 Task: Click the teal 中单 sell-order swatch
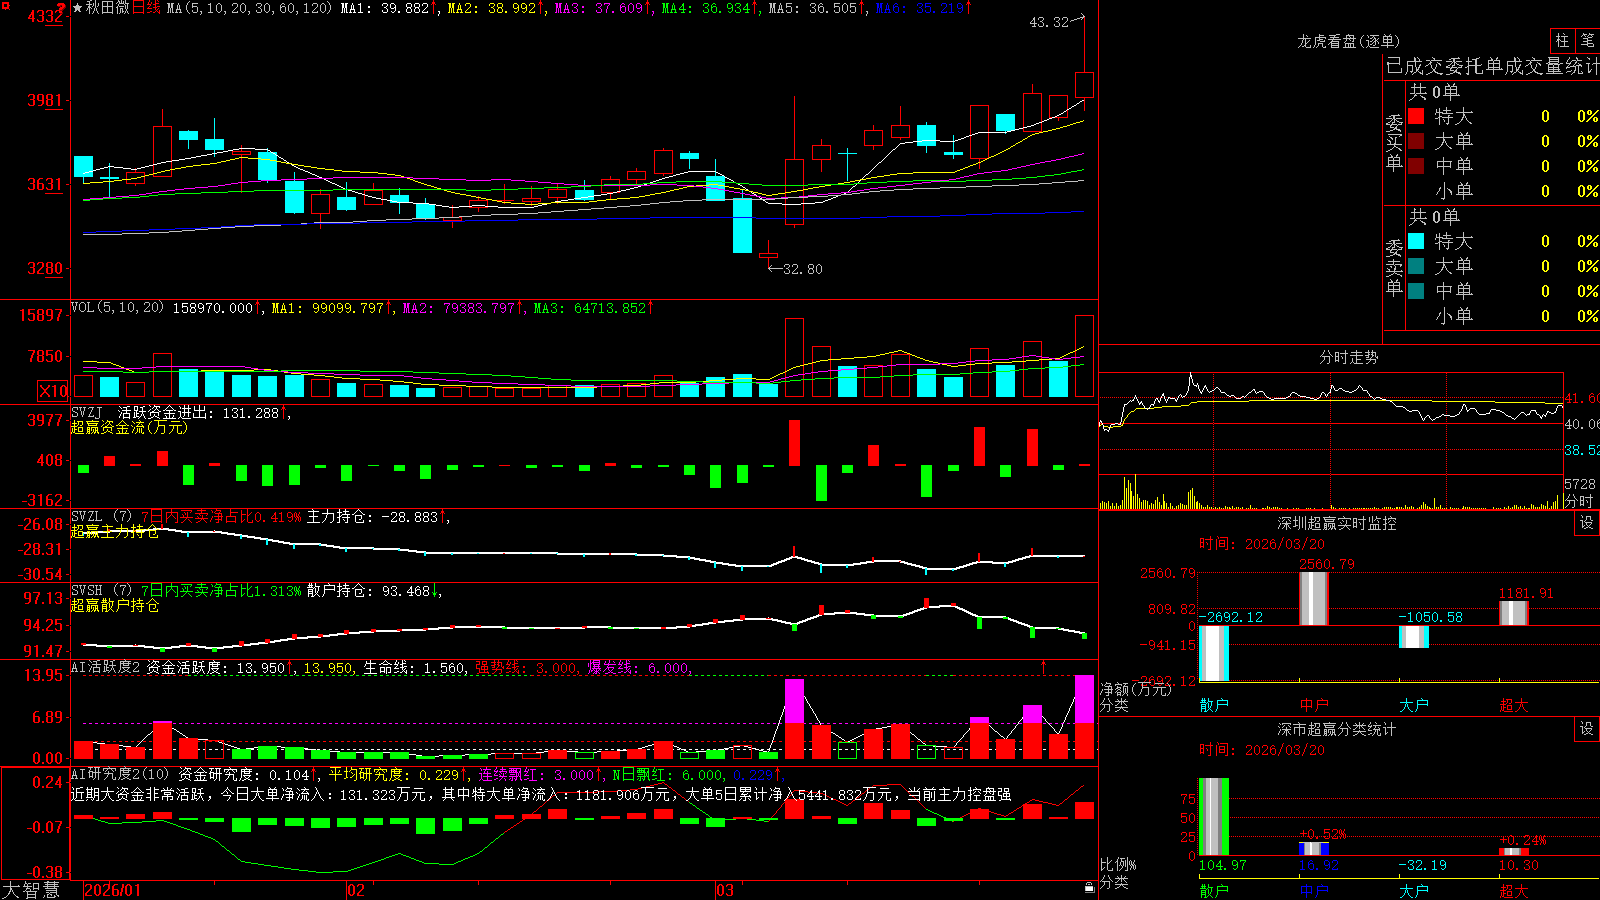tap(1416, 290)
